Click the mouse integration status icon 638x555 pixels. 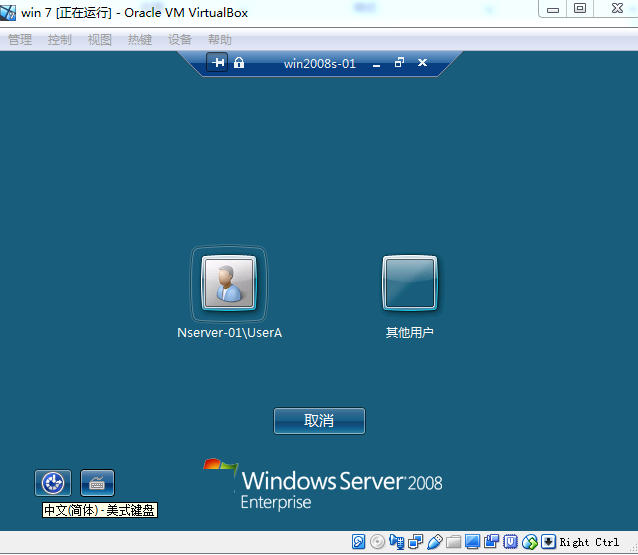point(530,542)
